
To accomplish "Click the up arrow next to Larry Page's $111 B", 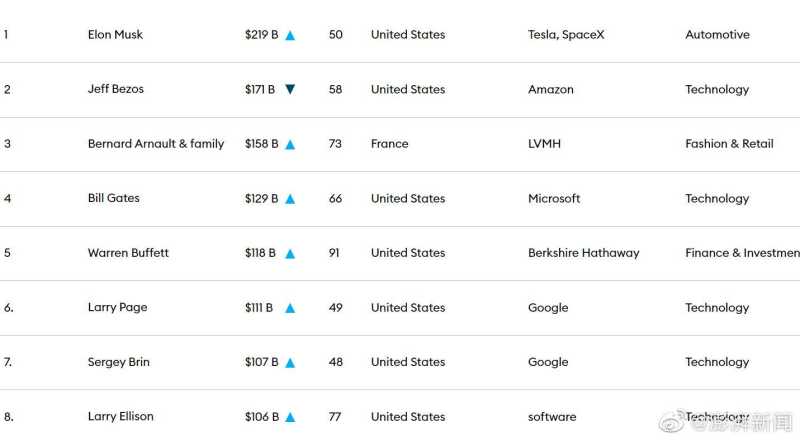I will tap(290, 308).
